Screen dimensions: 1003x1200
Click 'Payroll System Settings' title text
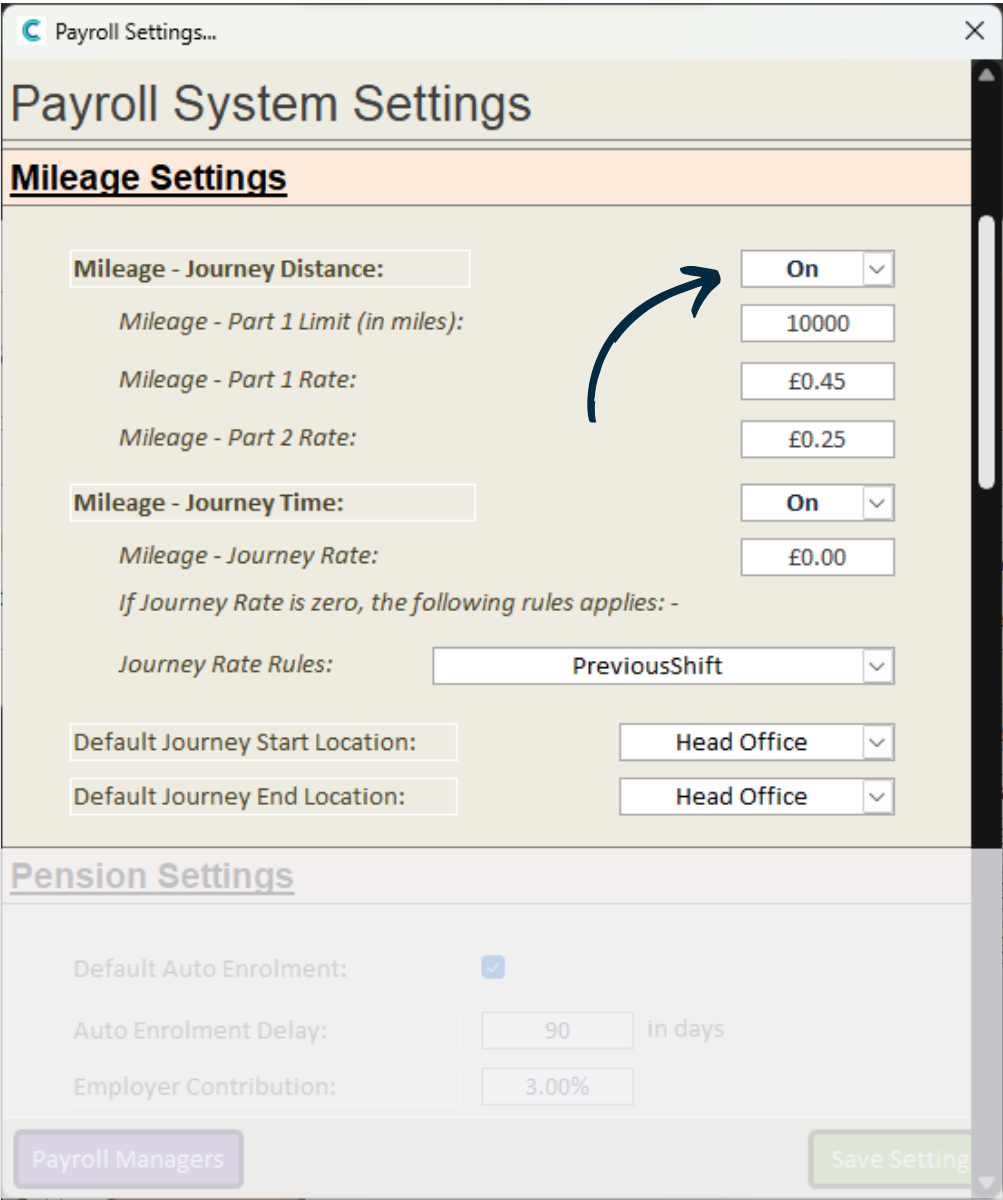271,105
